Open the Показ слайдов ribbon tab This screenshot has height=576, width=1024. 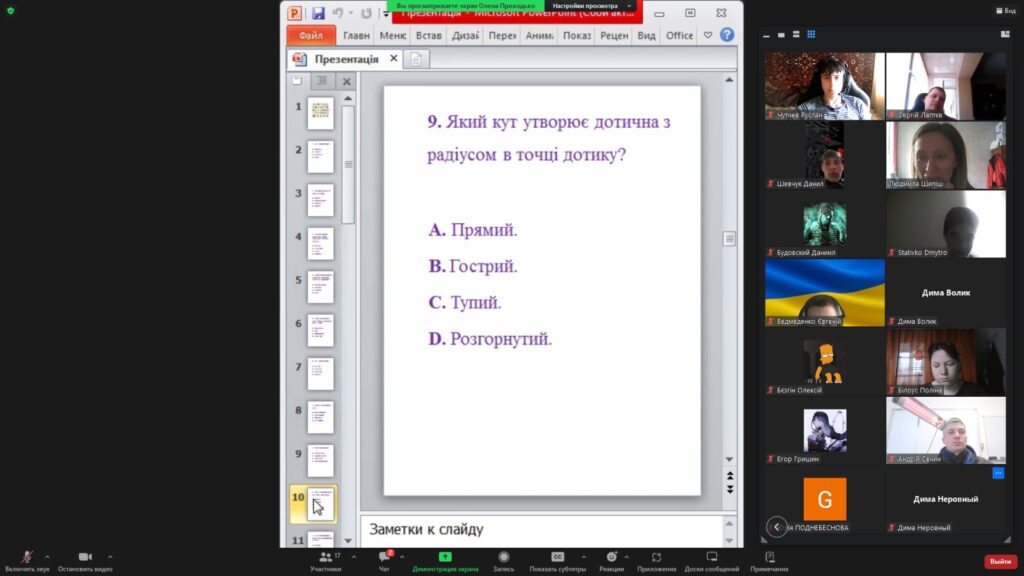[577, 35]
